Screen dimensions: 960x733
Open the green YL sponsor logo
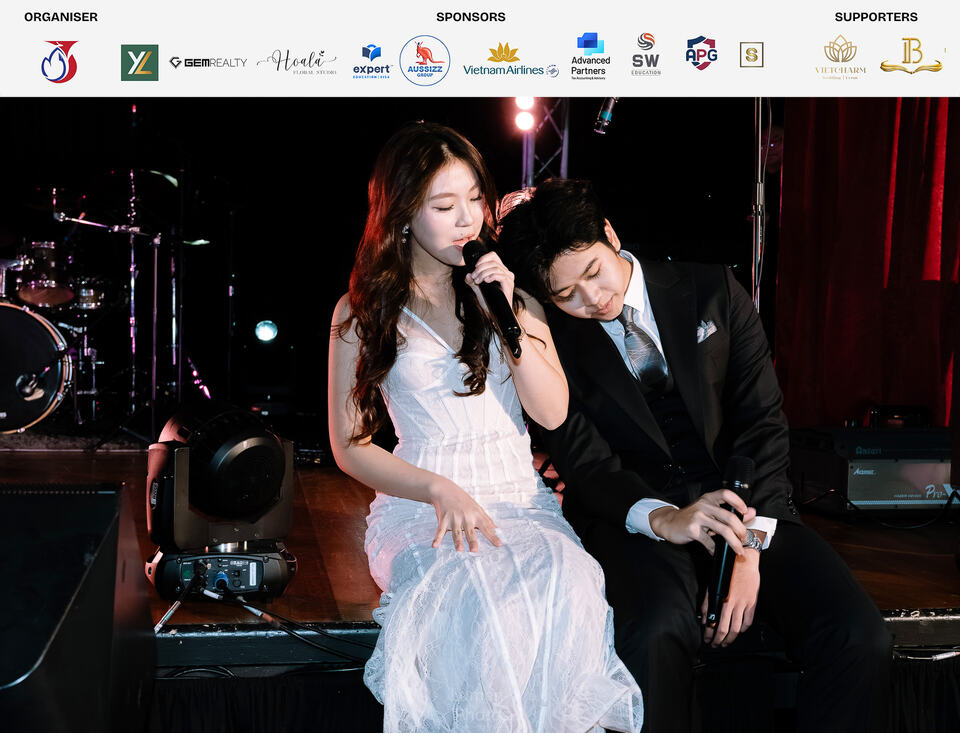(140, 62)
